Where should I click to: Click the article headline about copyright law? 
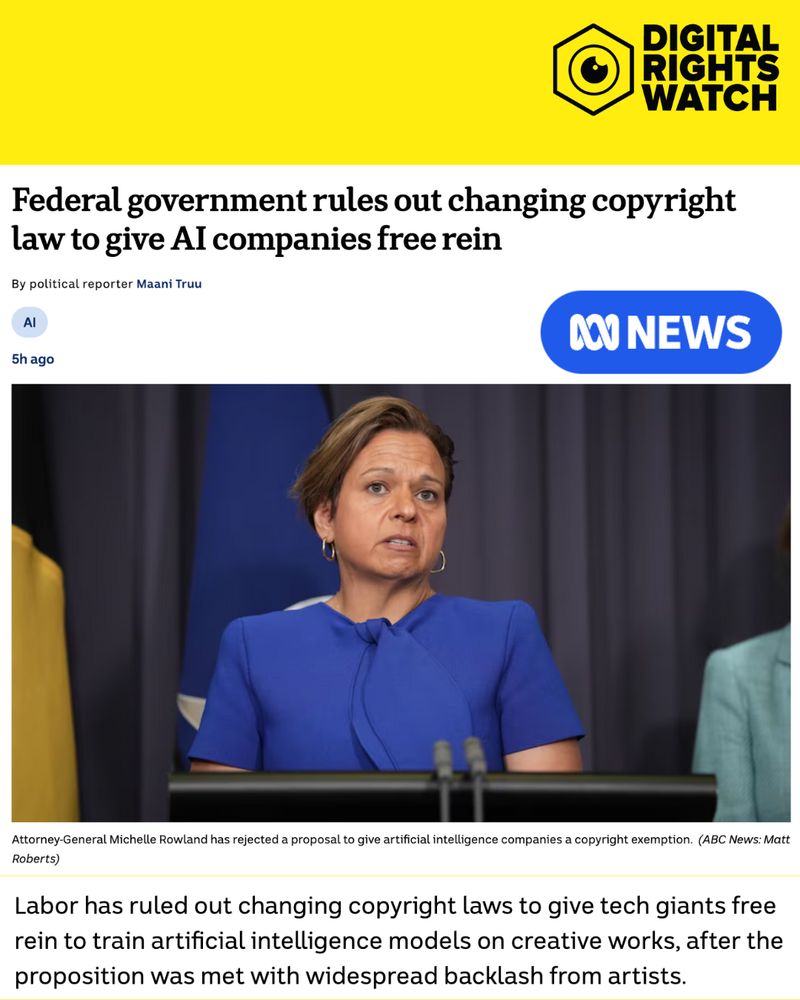point(374,219)
